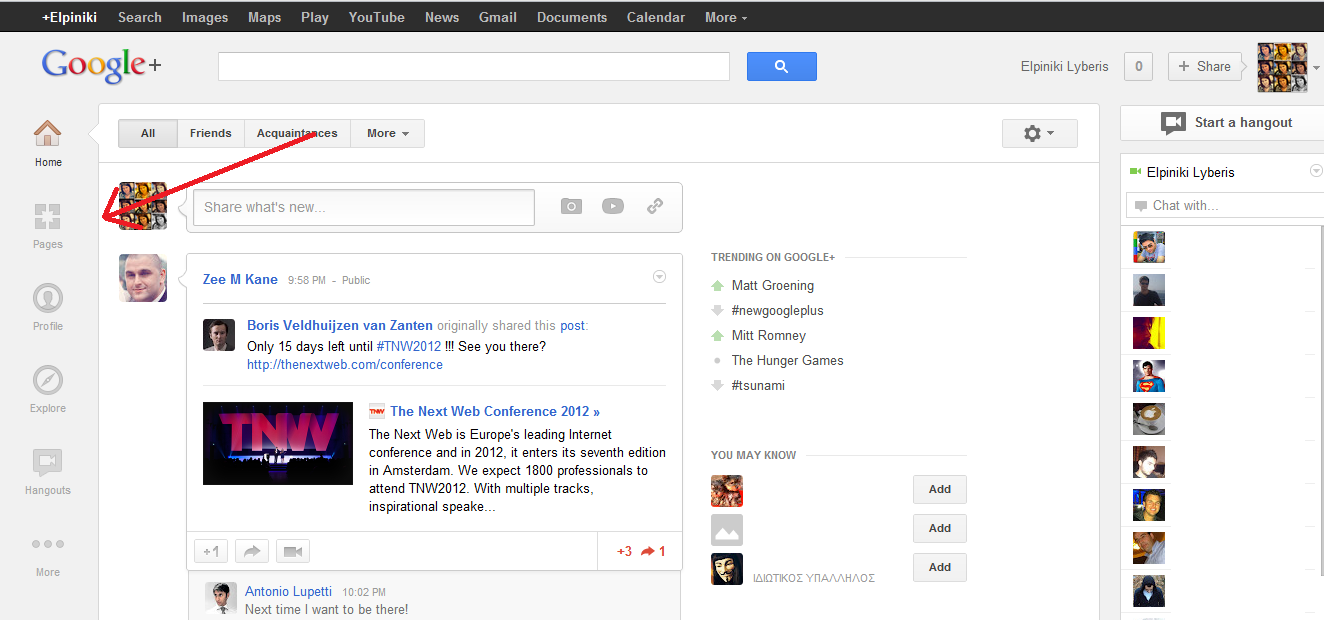The height and width of the screenshot is (620, 1324).
Task: Open the Explore compass icon
Action: [47, 380]
